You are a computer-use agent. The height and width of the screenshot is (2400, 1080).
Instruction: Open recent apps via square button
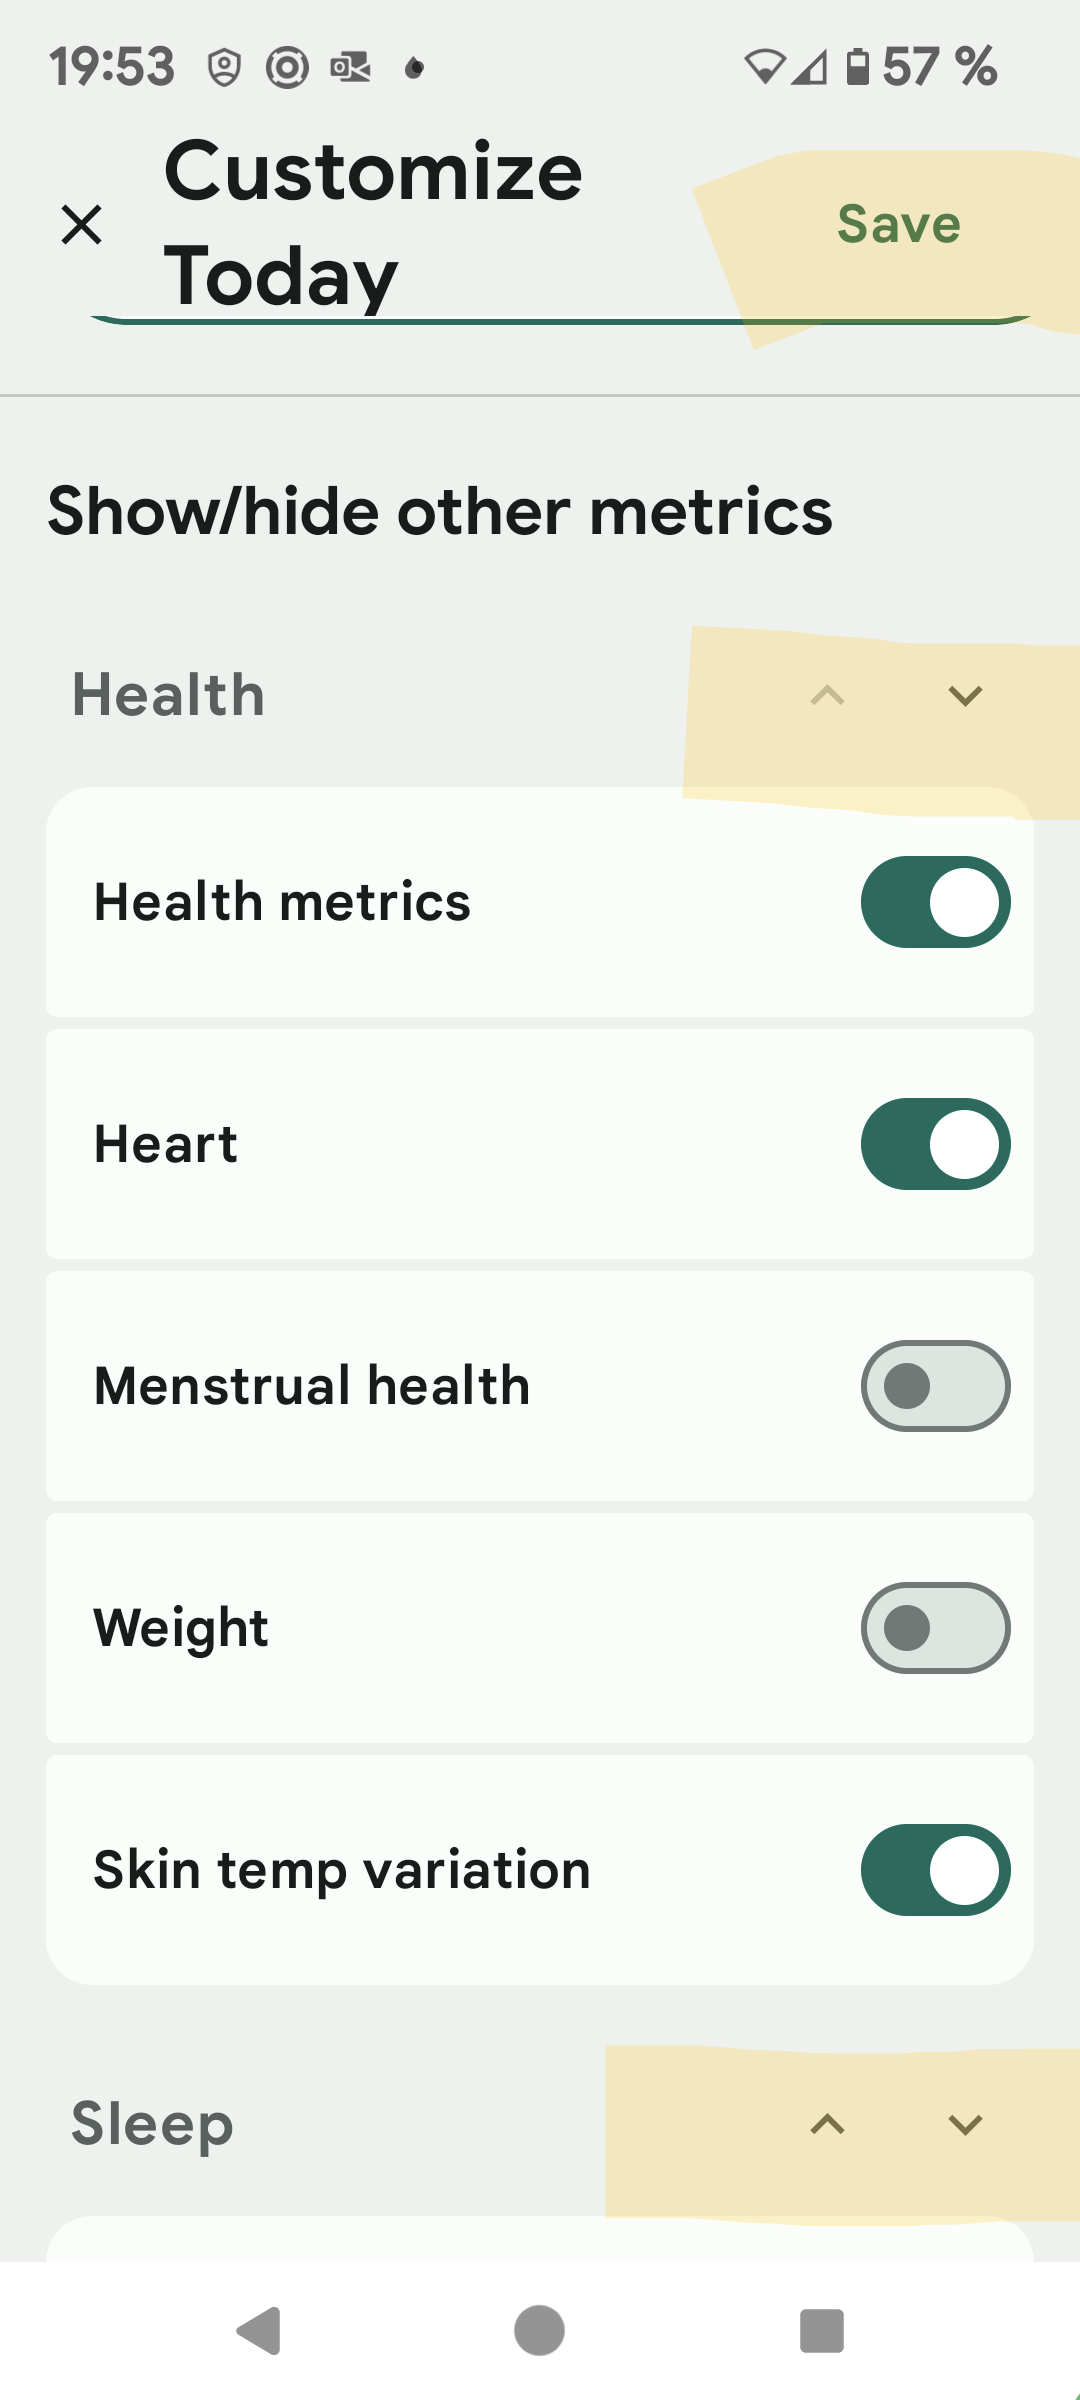point(822,2330)
